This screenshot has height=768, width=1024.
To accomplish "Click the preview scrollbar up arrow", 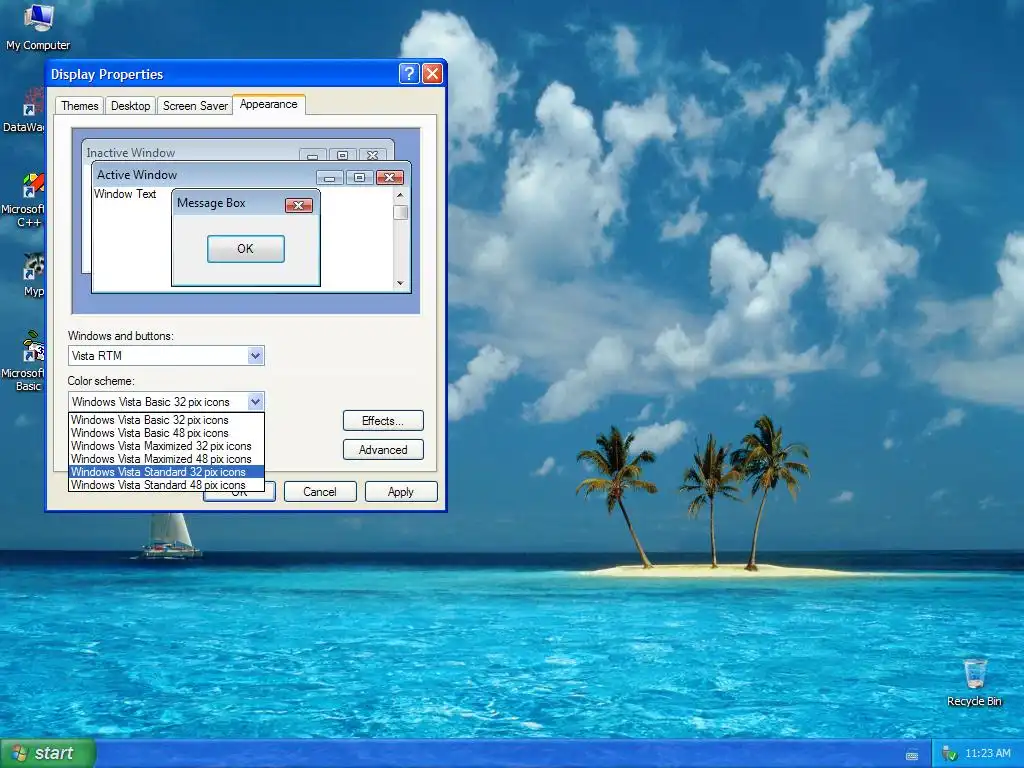I will [400, 195].
